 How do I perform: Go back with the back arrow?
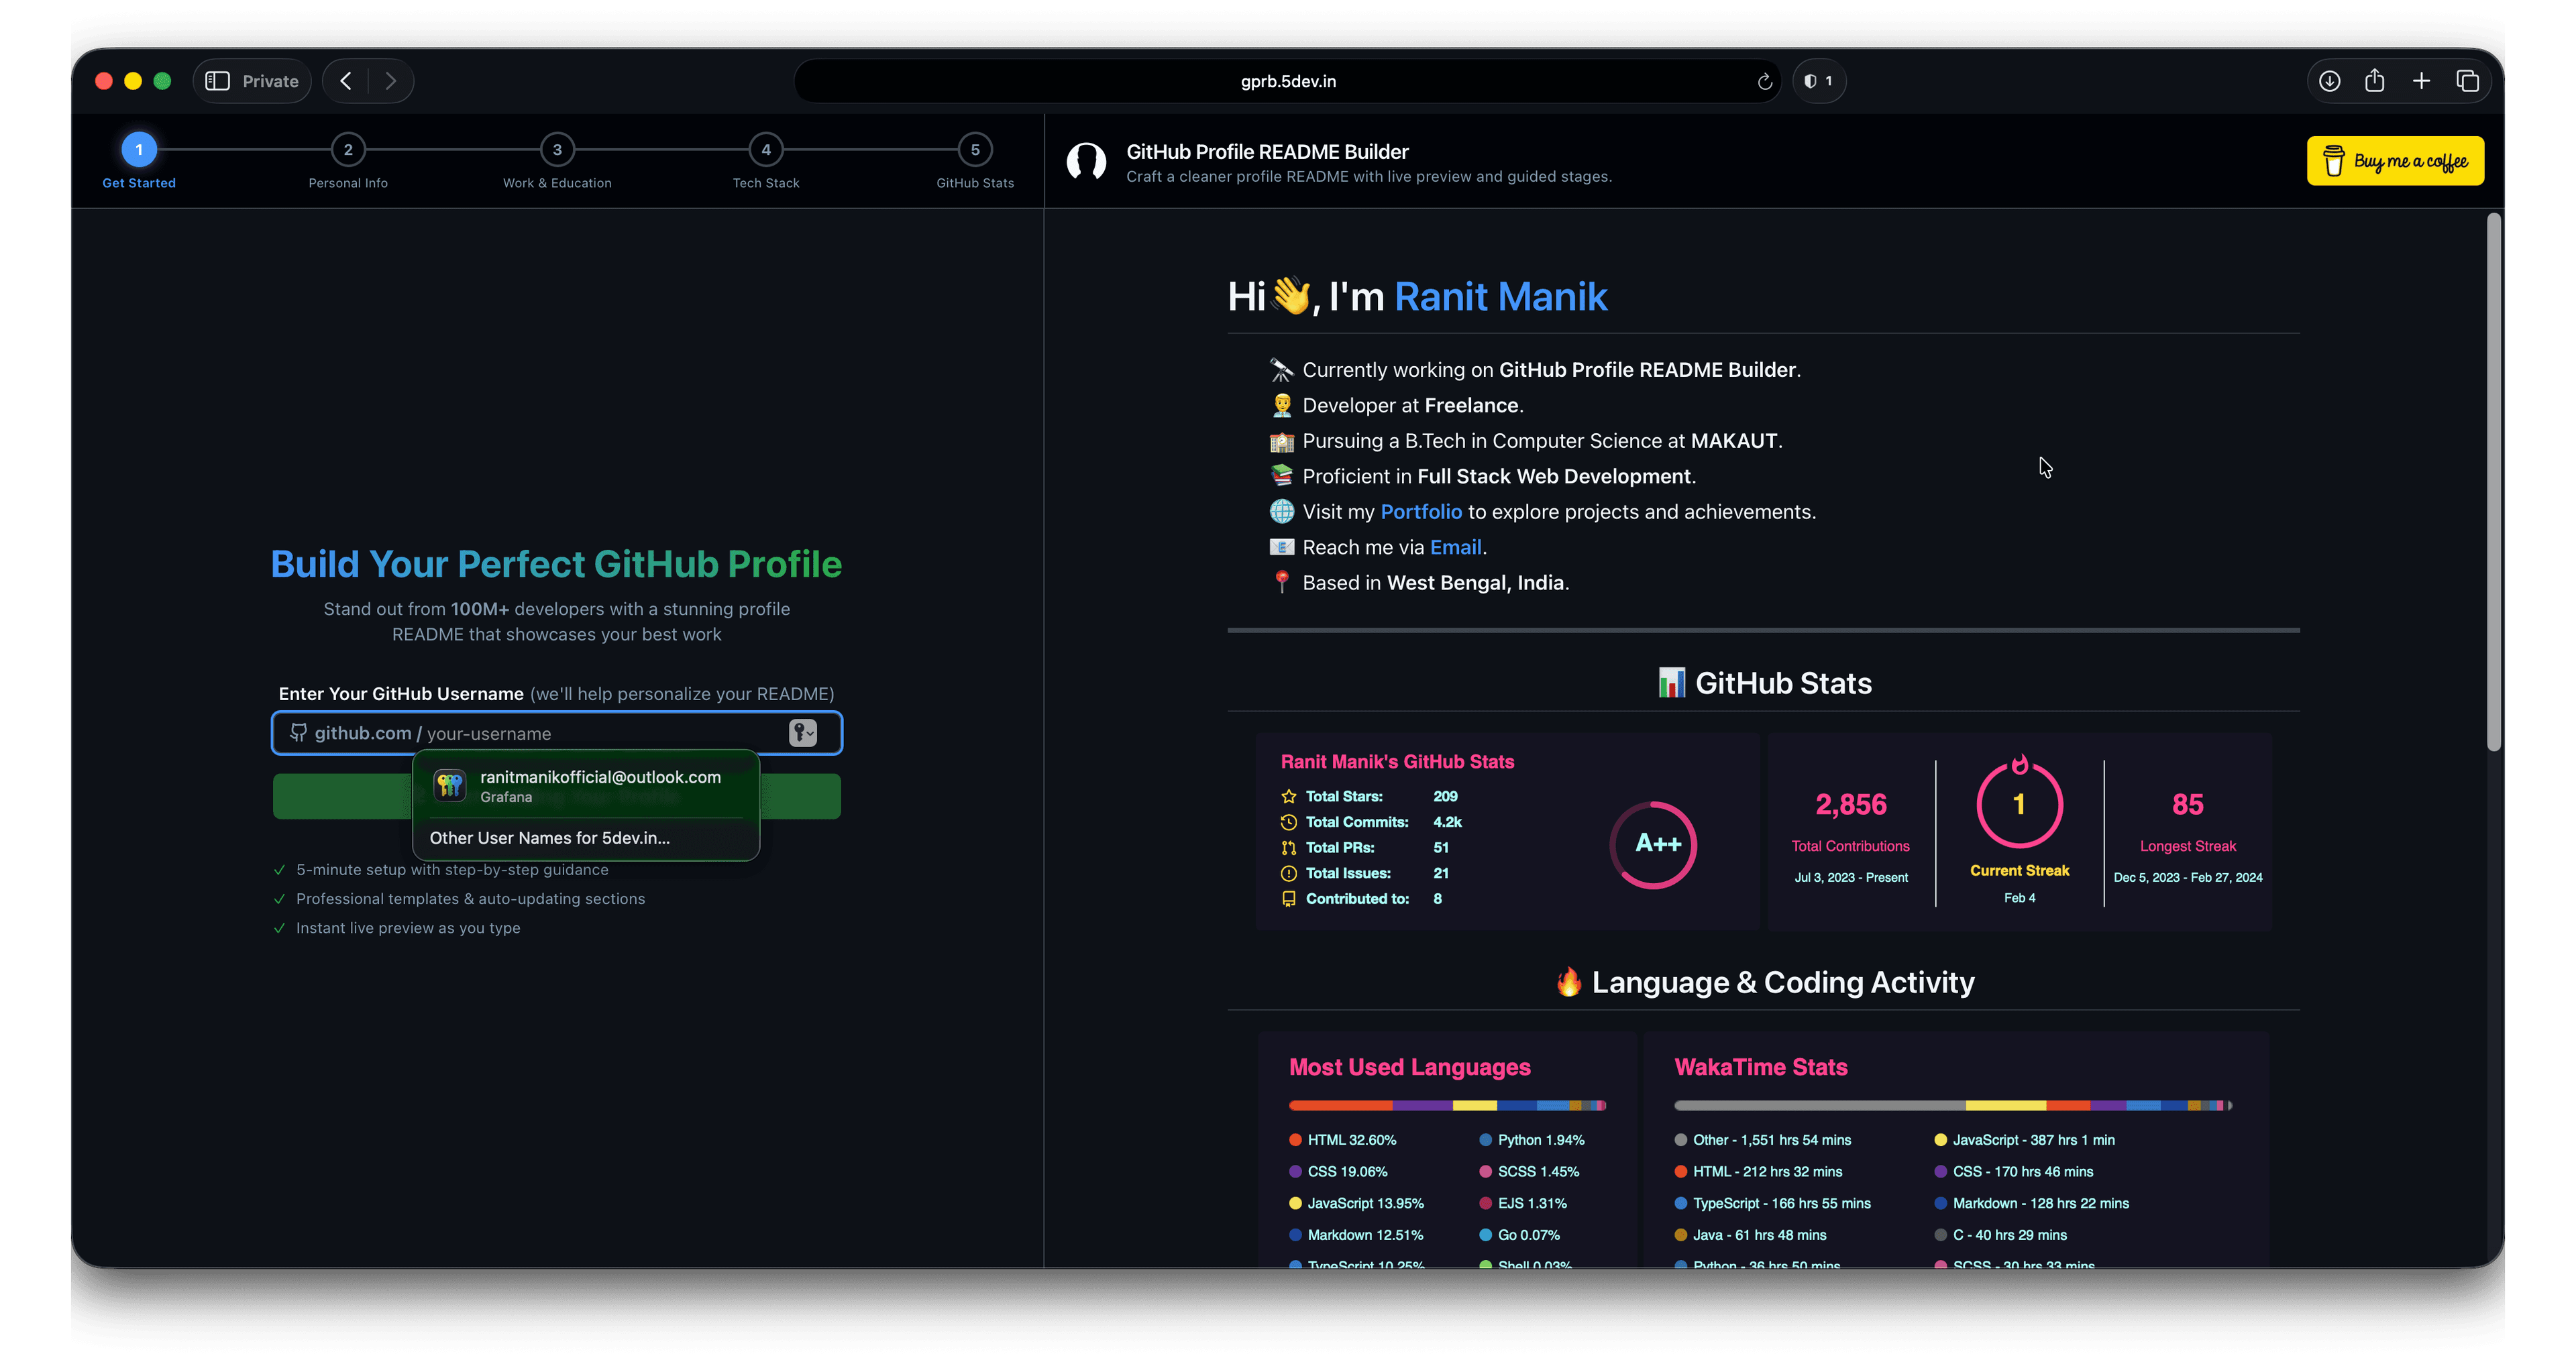[x=346, y=81]
